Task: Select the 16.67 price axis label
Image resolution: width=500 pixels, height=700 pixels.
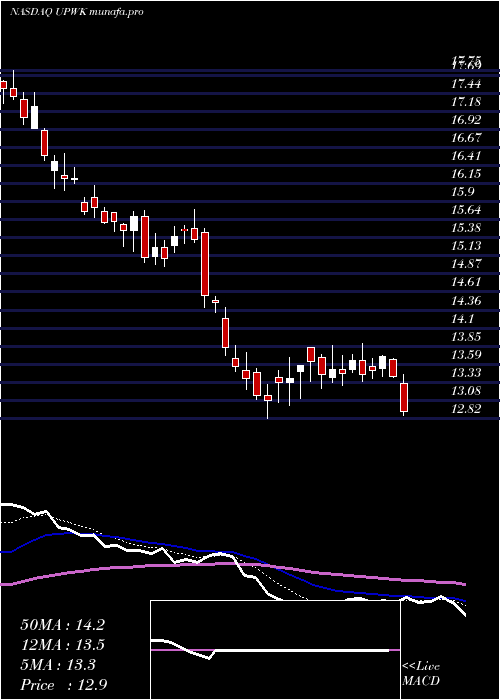Action: [466, 138]
